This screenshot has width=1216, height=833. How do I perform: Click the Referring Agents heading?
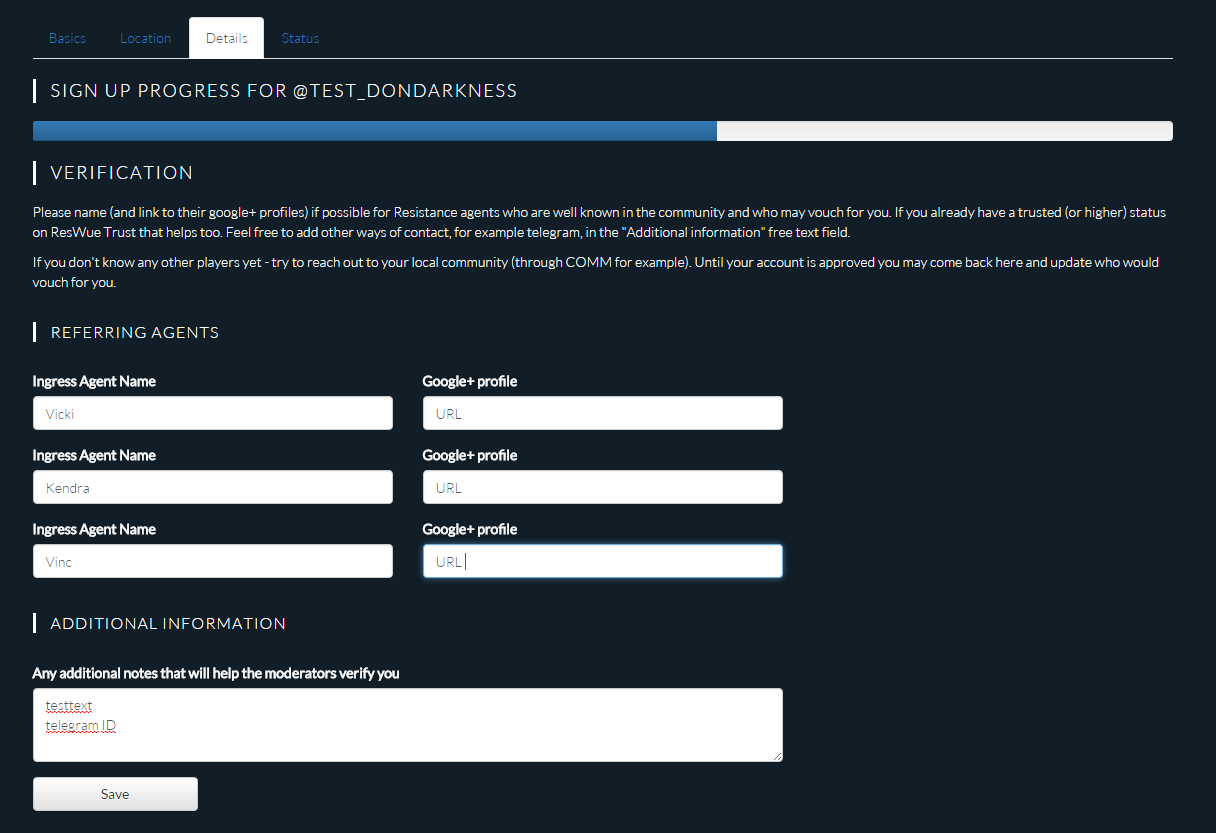(x=135, y=332)
